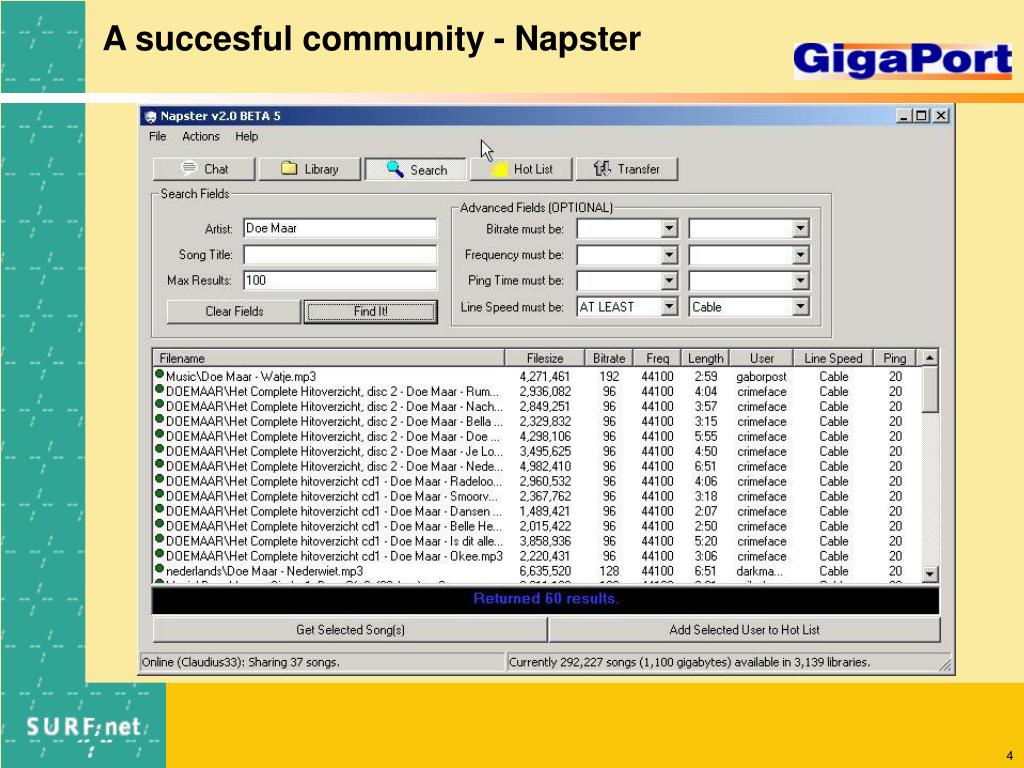Sort results by Filesize column header
This screenshot has height=768, width=1024.
coord(545,358)
